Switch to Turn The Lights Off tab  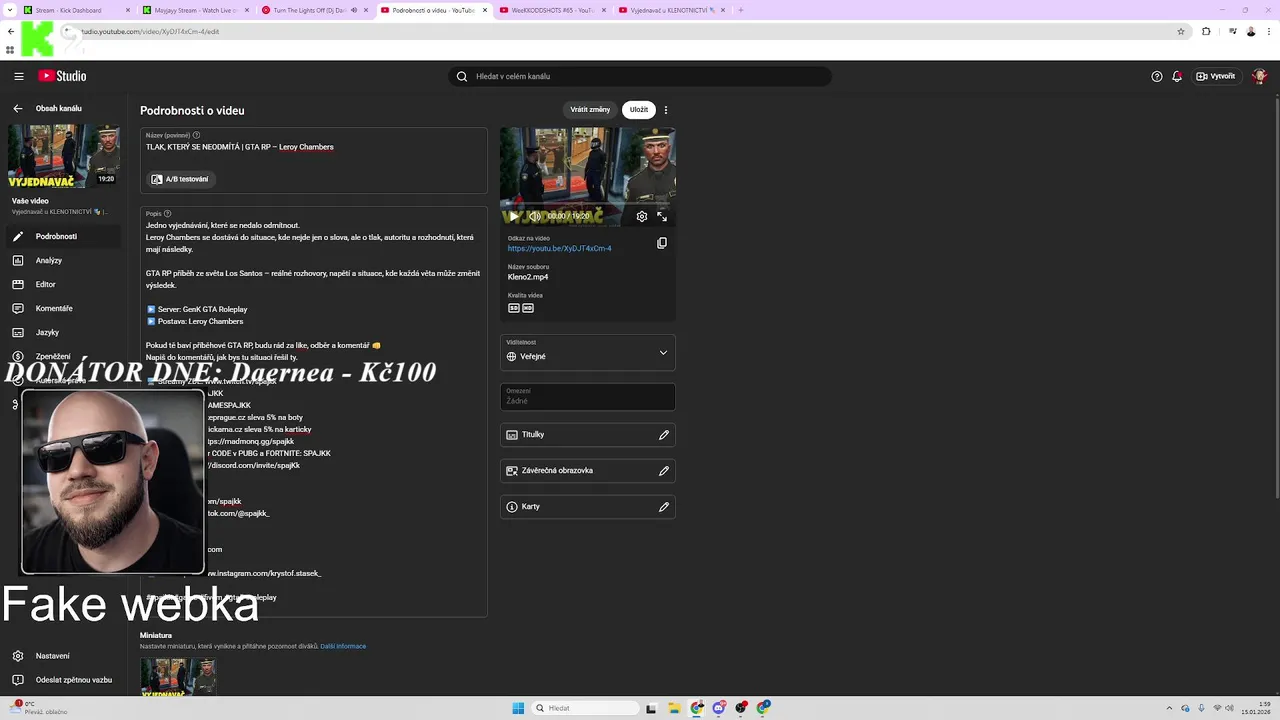(314, 10)
